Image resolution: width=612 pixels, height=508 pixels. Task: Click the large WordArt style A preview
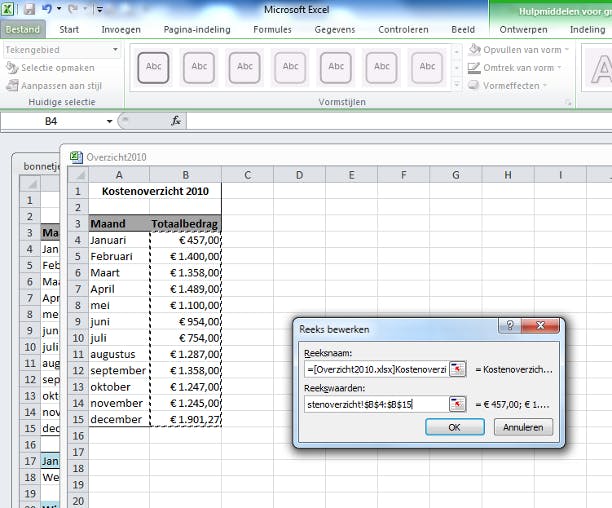click(x=600, y=69)
